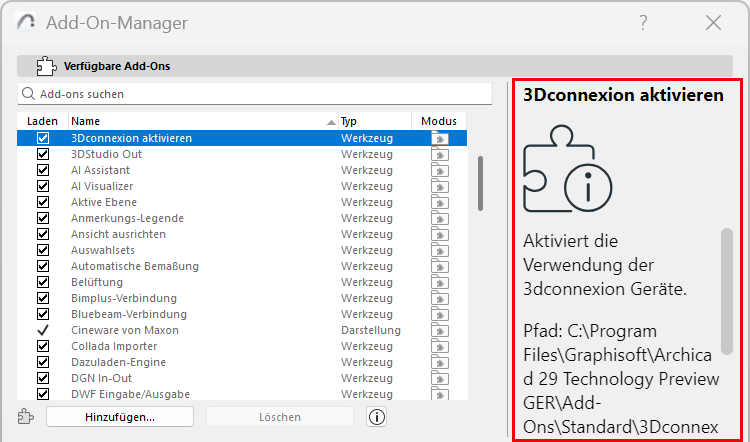Toggle Bimplus-Verbindung load checkbox
Screen dimensions: 750x442
[x=43, y=298]
